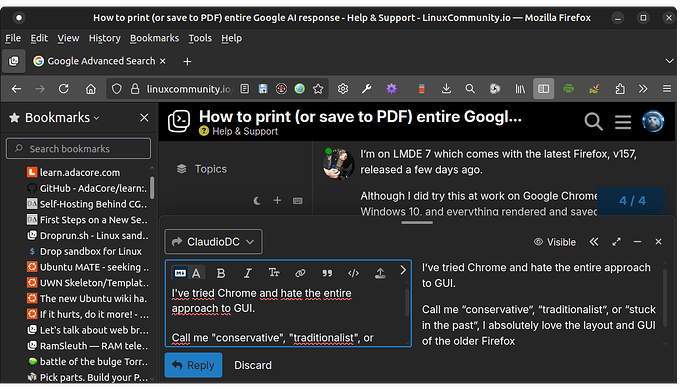
Task: Insert preformatted code in composer
Action: coord(353,274)
